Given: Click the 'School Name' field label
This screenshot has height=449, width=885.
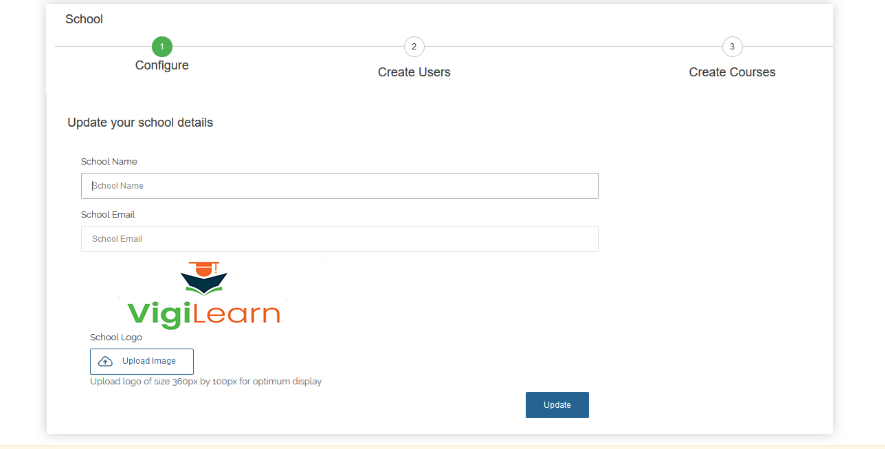Looking at the screenshot, I should (x=109, y=161).
